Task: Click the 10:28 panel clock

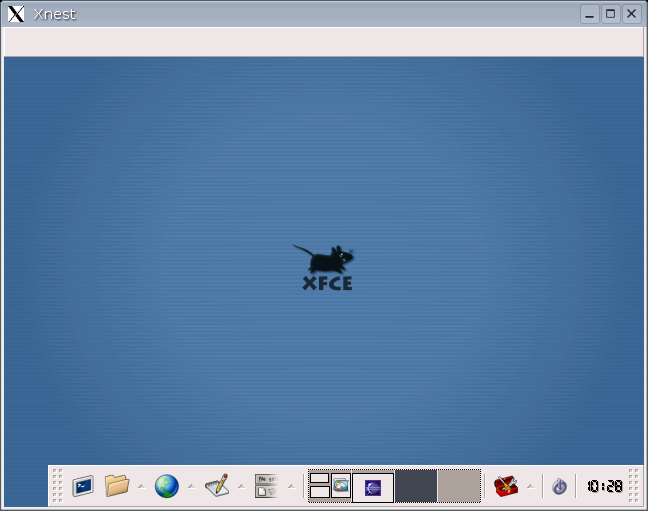Action: [x=605, y=486]
